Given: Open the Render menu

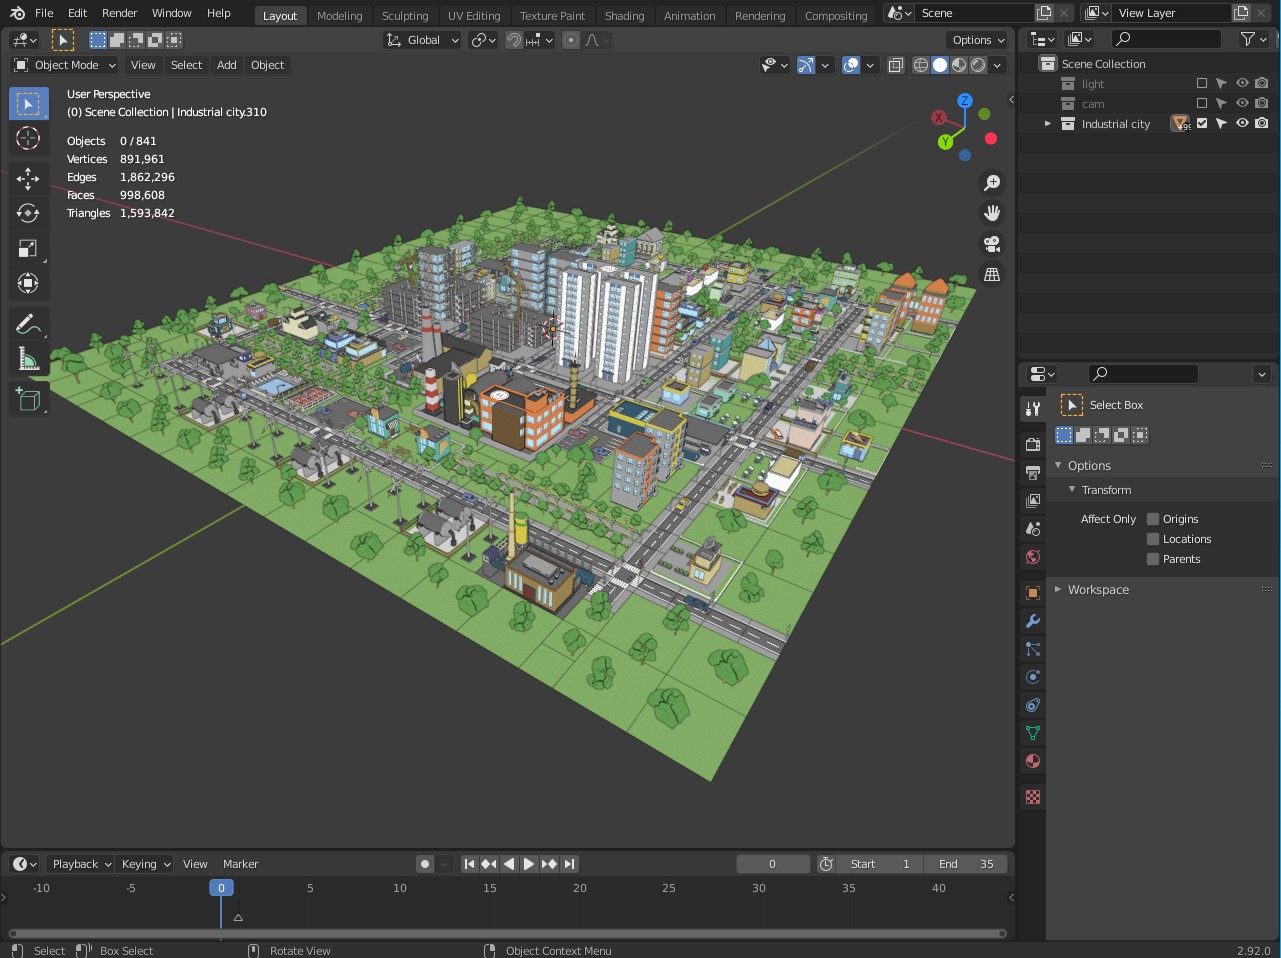Looking at the screenshot, I should pyautogui.click(x=119, y=13).
